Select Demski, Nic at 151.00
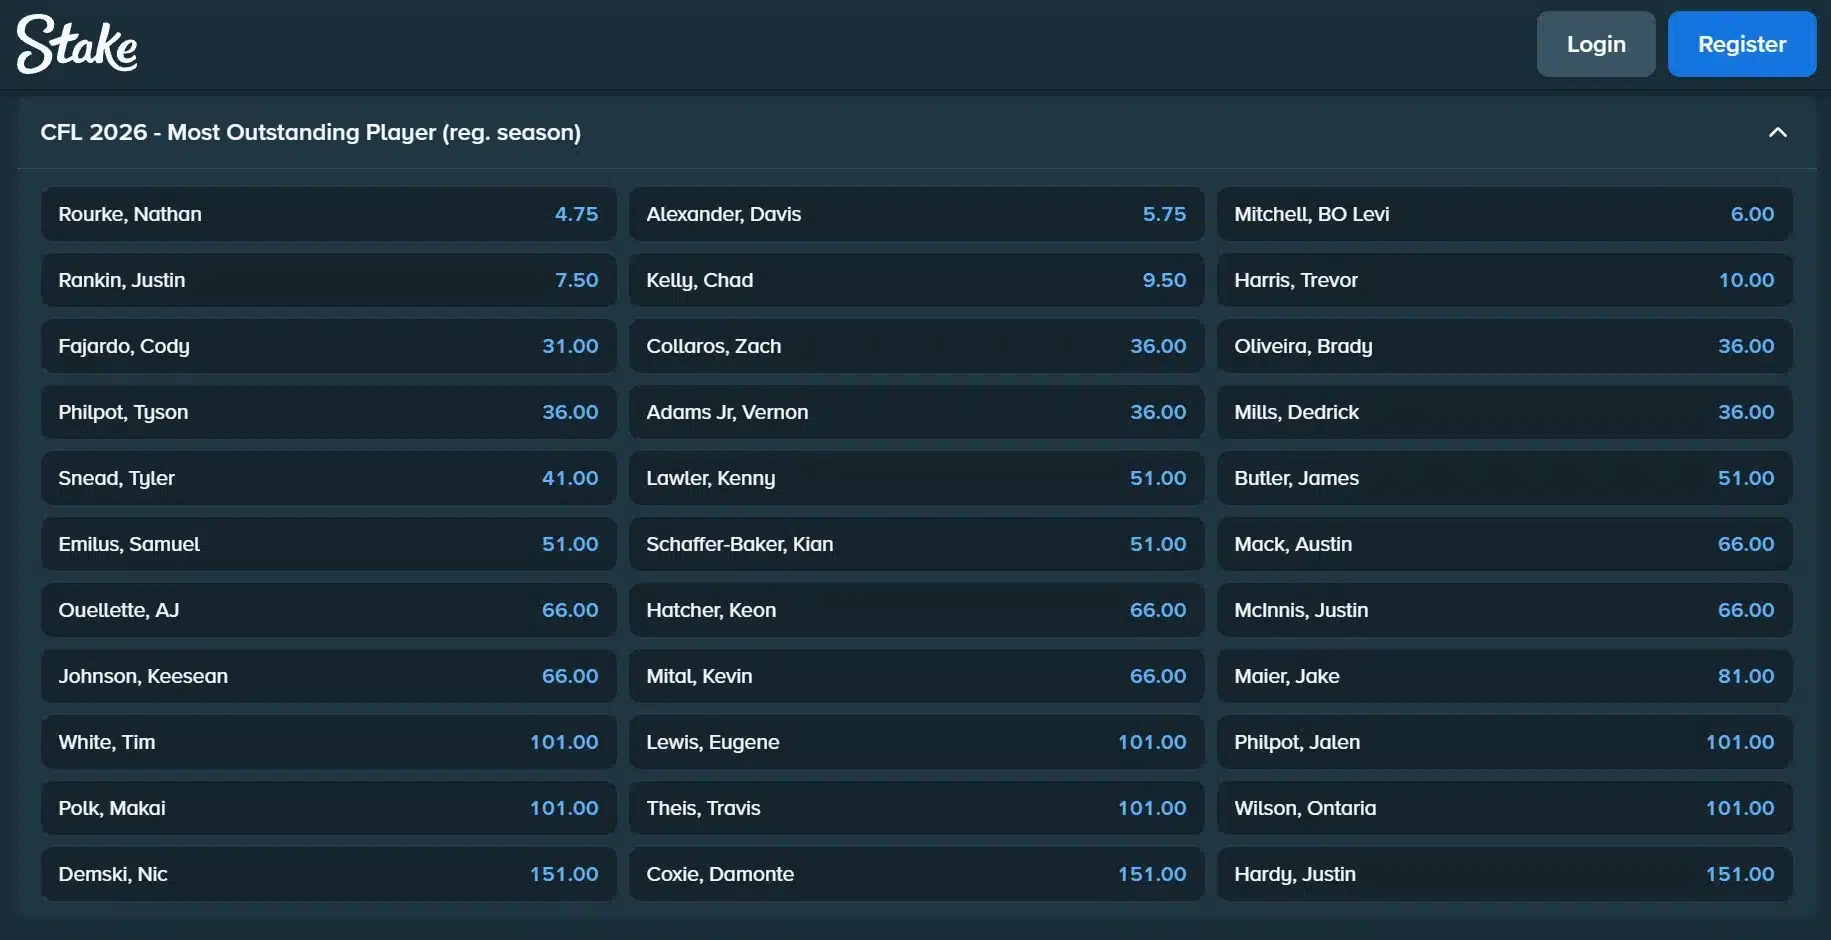The width and height of the screenshot is (1831, 940). [x=328, y=874]
